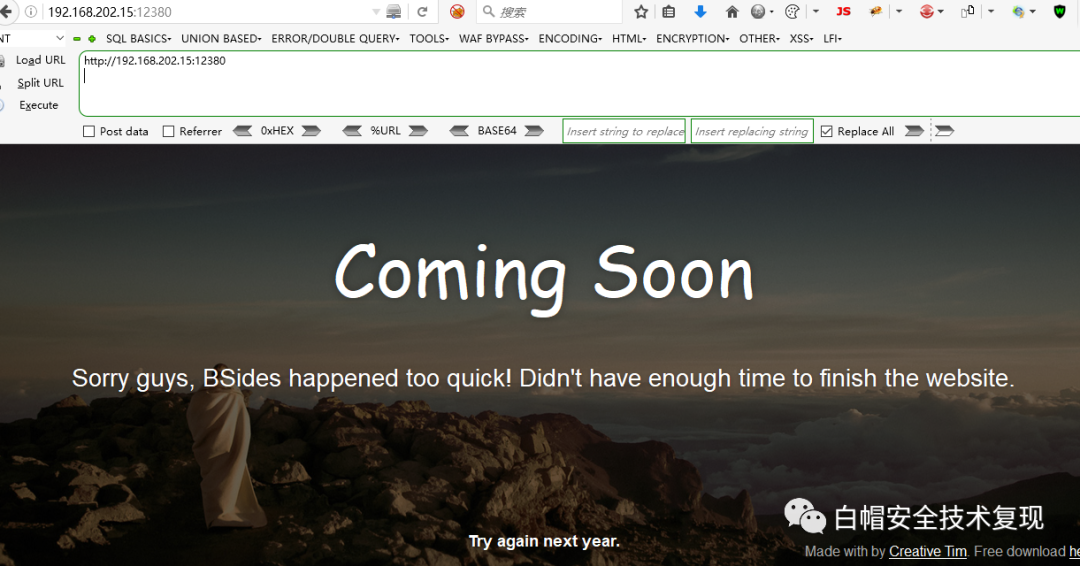Click the 'Sorry guys, BSides happened too quick!' text

click(292, 379)
